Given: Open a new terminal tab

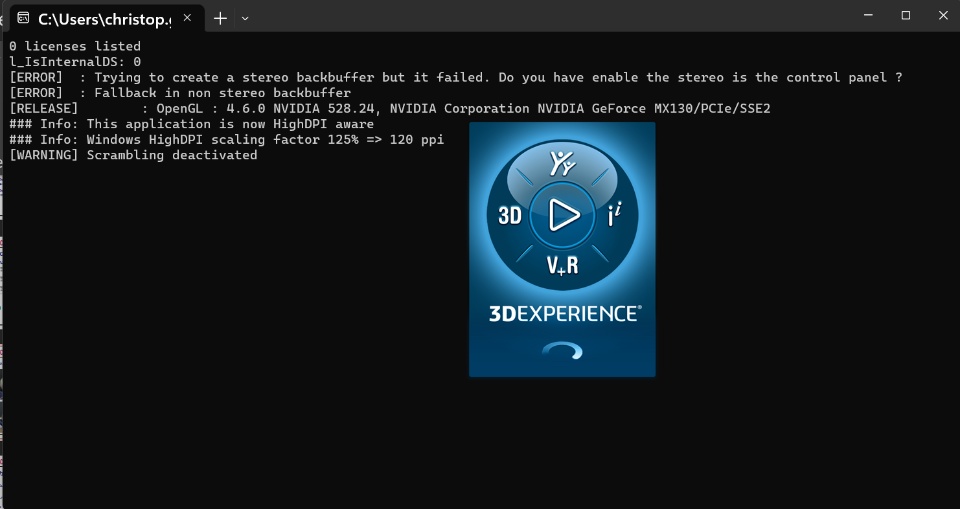Looking at the screenshot, I should coord(220,18).
